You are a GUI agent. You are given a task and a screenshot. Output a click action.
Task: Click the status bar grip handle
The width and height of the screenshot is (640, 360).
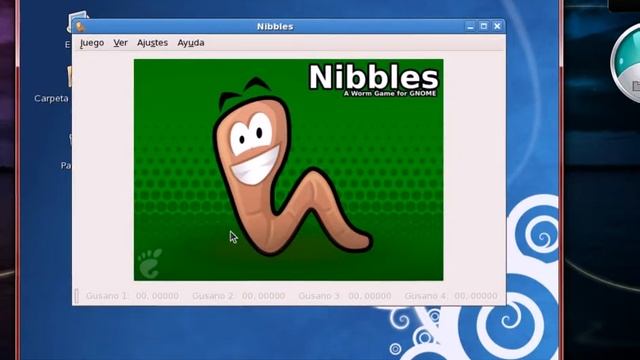tap(76, 296)
